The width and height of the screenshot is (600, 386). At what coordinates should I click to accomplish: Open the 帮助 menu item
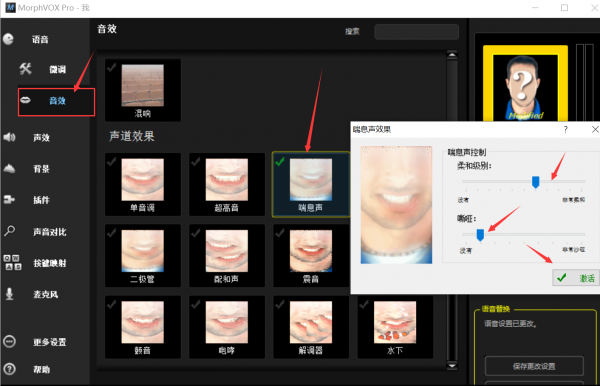pos(41,370)
